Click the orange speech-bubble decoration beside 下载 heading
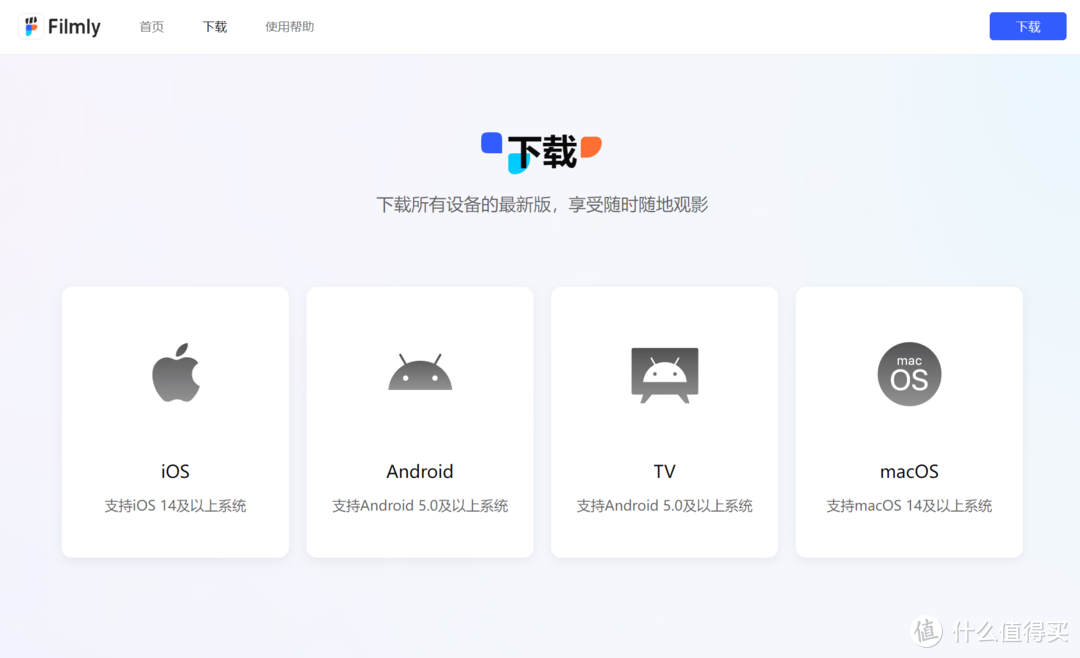Image resolution: width=1080 pixels, height=658 pixels. coord(593,148)
